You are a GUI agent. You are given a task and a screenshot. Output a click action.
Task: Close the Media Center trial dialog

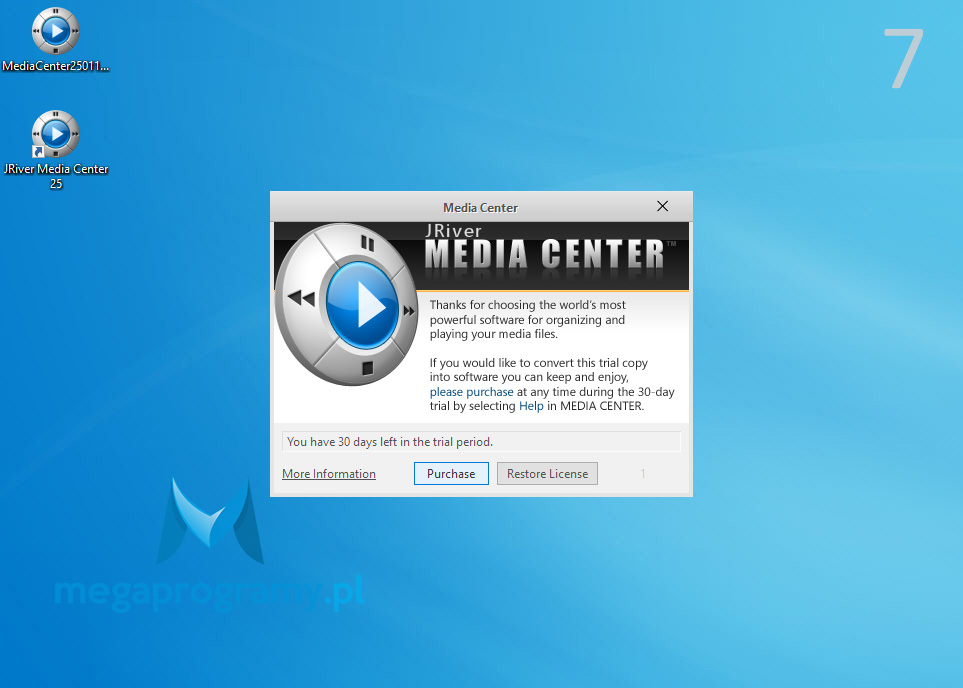tap(662, 206)
